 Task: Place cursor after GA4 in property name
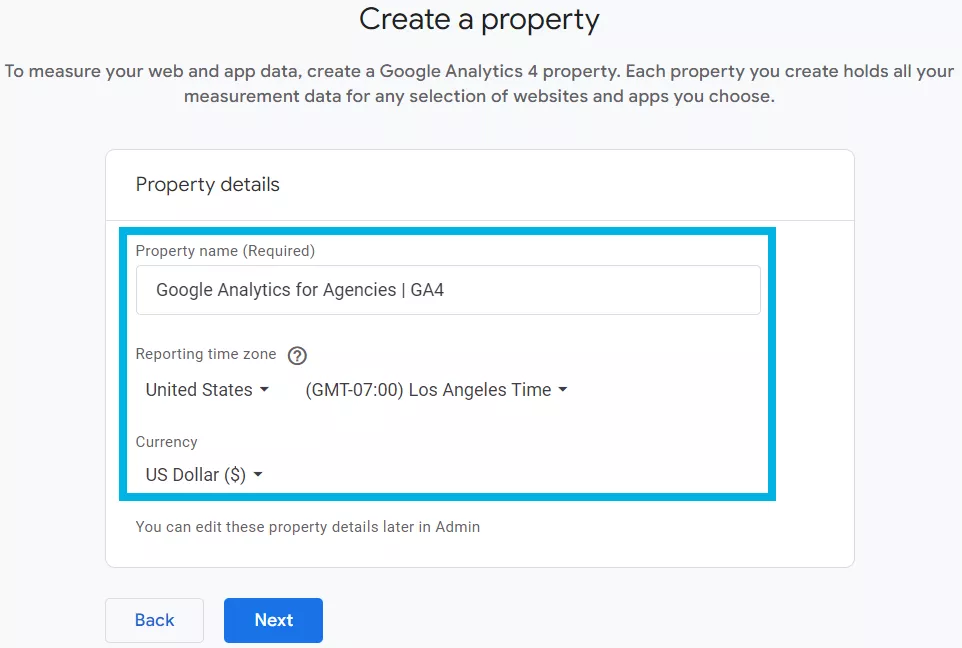tap(446, 290)
